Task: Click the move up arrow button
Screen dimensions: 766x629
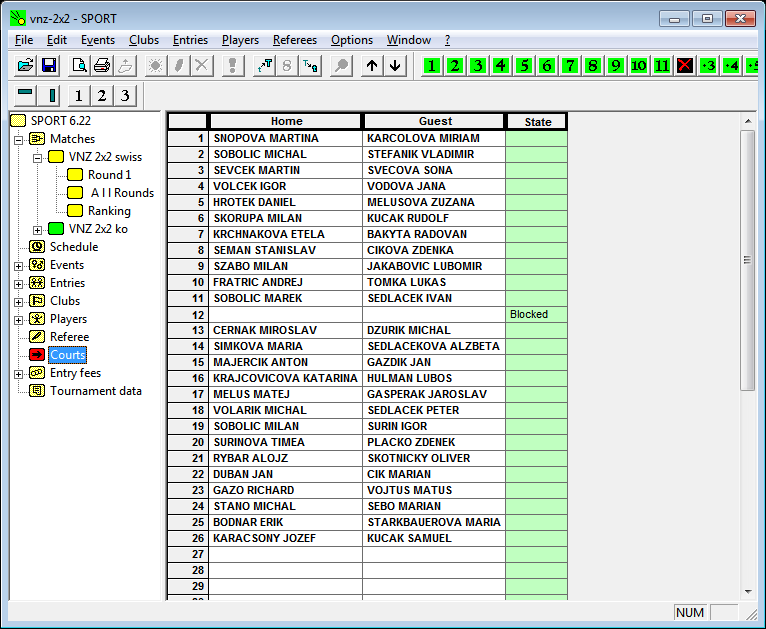Action: tap(372, 66)
